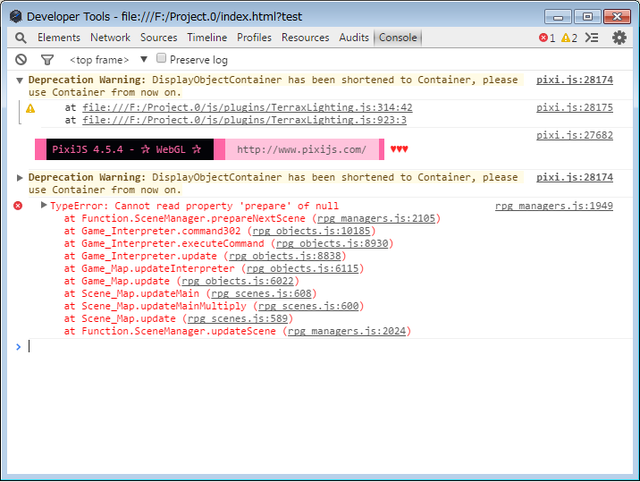Open the console filter funnel

[x=47, y=60]
